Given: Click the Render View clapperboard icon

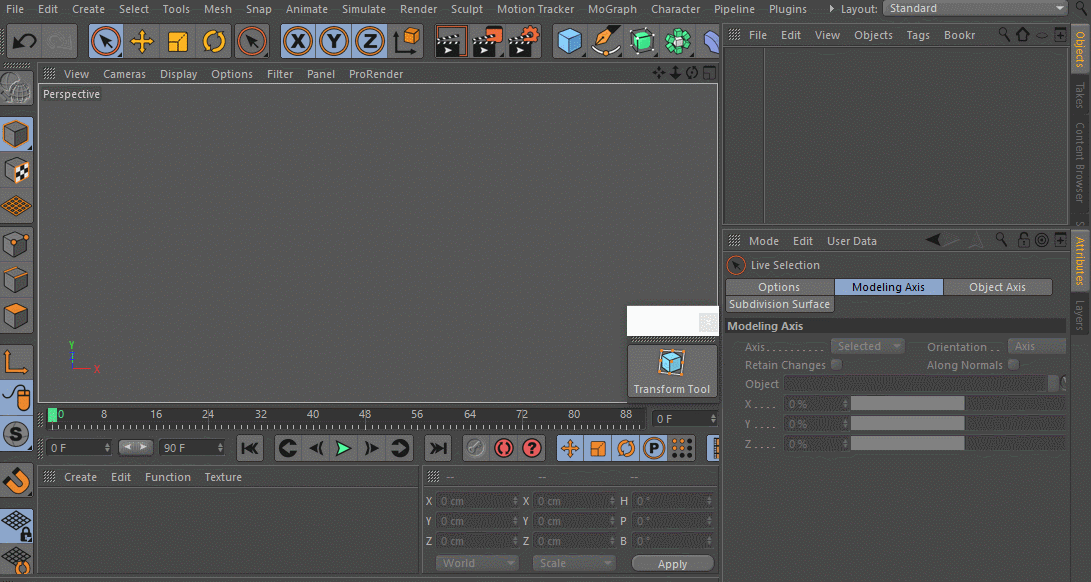Looking at the screenshot, I should click(452, 42).
